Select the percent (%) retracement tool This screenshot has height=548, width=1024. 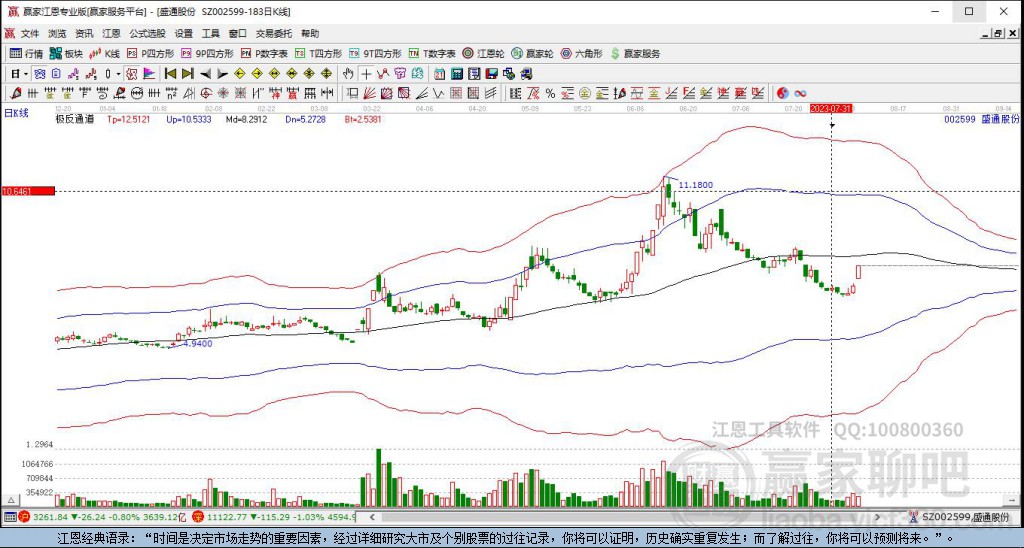pos(551,93)
